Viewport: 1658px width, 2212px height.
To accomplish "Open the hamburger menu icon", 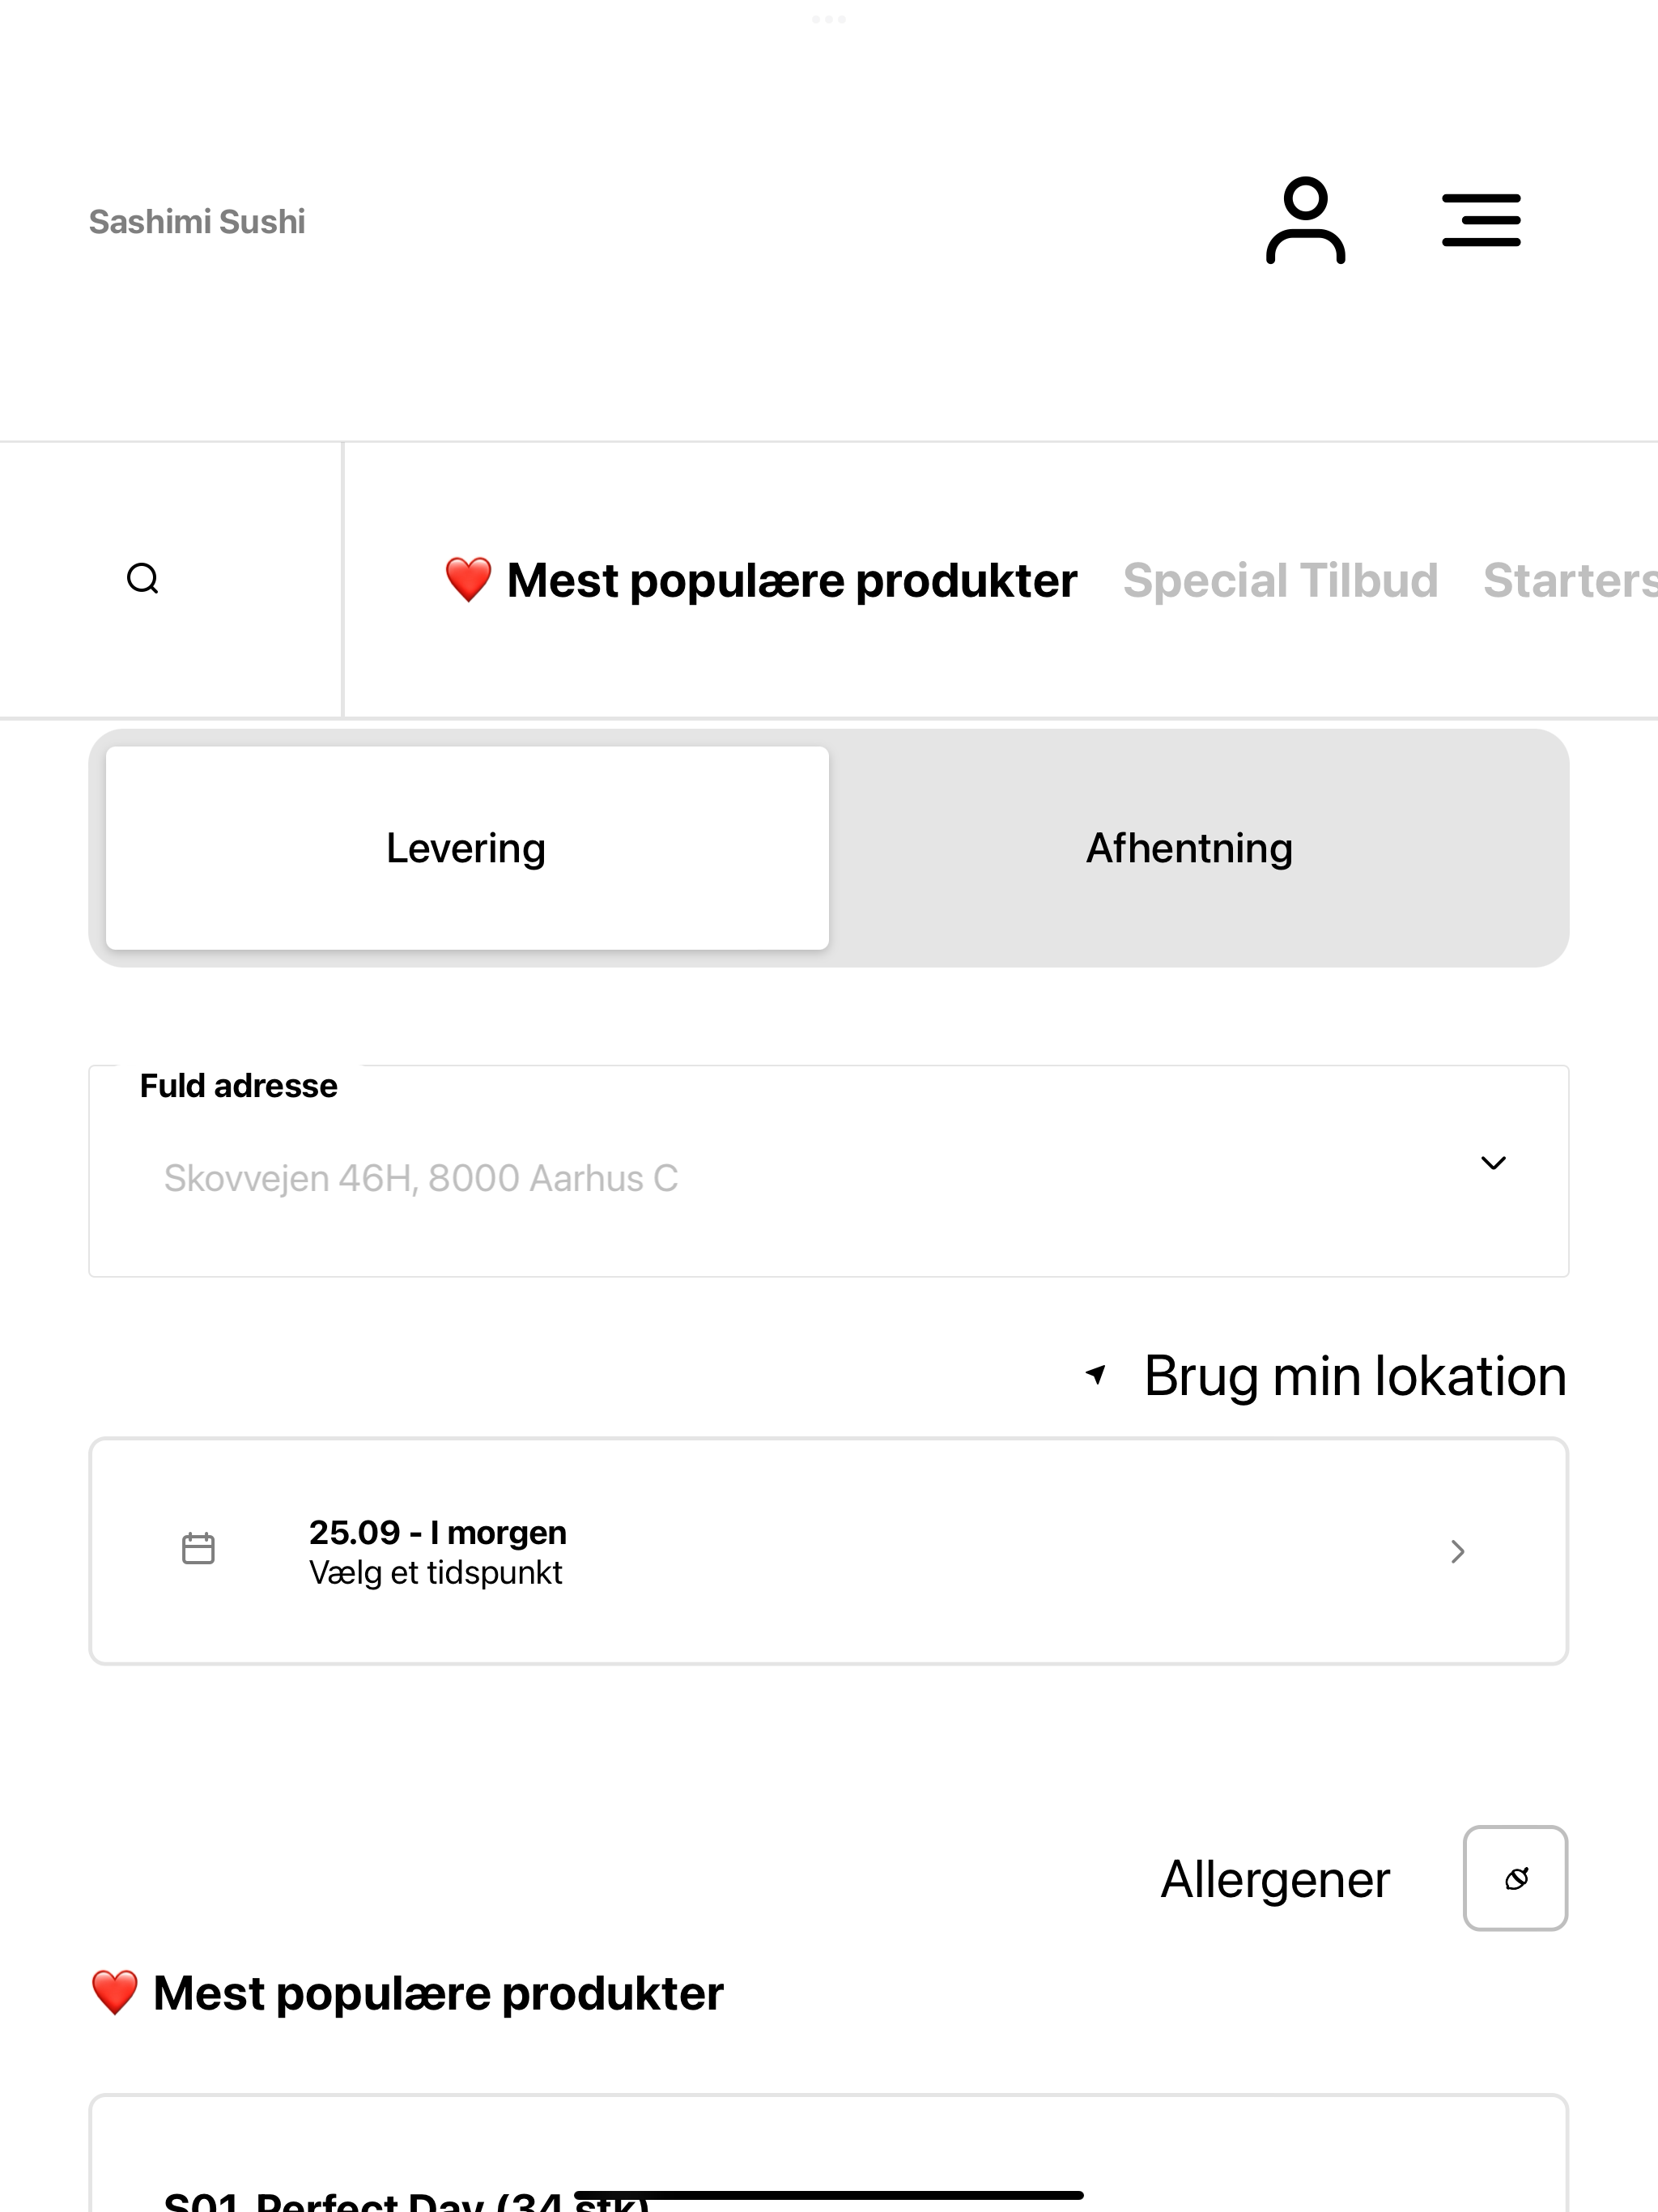I will tap(1481, 221).
